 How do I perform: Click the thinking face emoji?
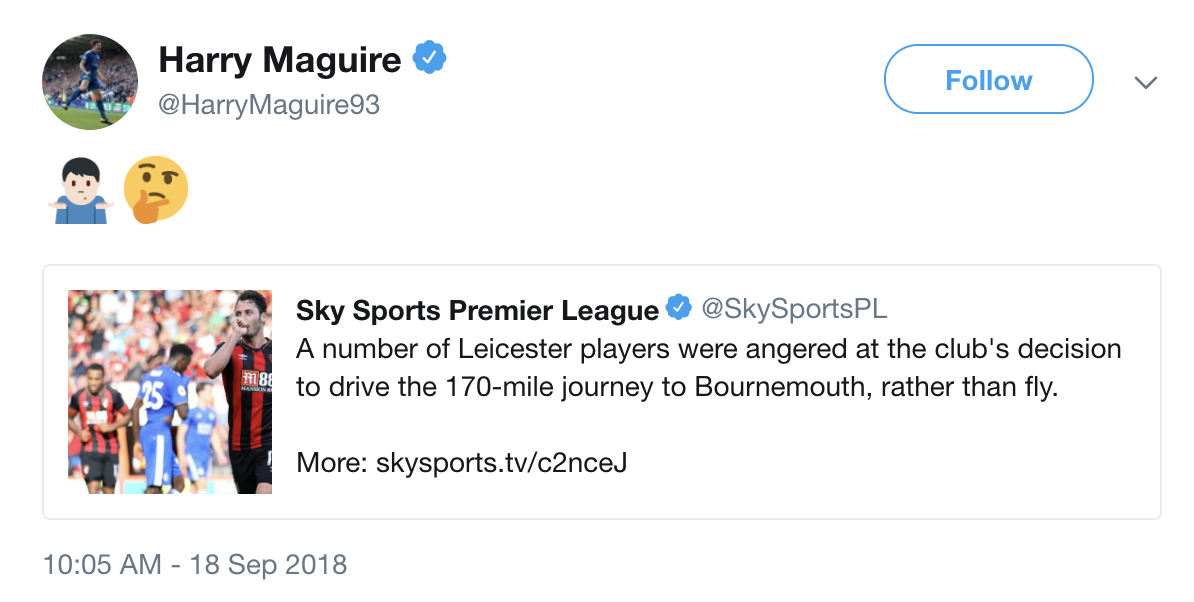155,190
